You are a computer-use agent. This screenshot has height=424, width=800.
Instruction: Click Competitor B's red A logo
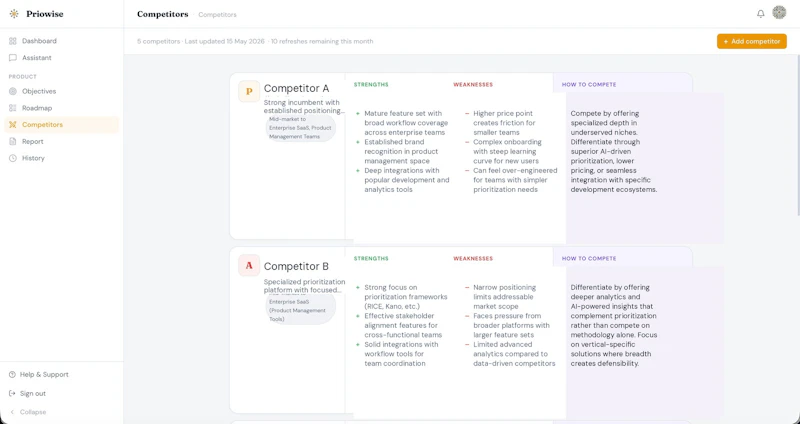click(x=249, y=265)
